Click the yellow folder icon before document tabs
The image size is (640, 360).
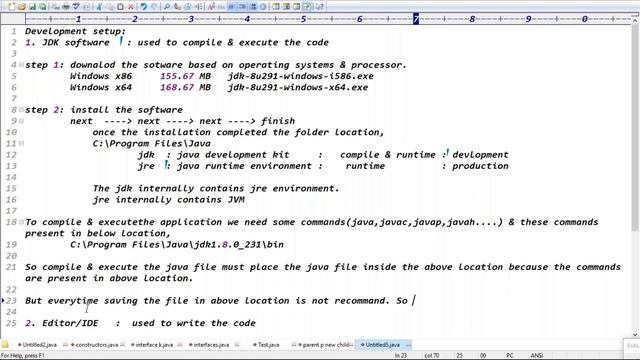pos(5,344)
